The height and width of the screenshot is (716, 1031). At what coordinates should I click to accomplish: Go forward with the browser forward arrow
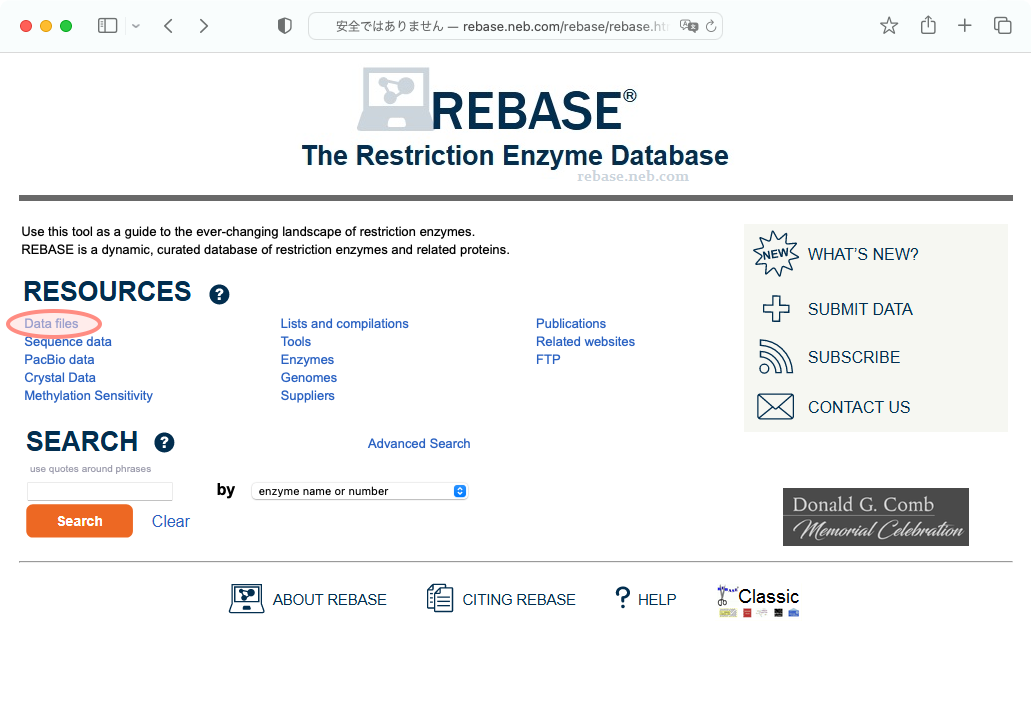click(x=204, y=26)
